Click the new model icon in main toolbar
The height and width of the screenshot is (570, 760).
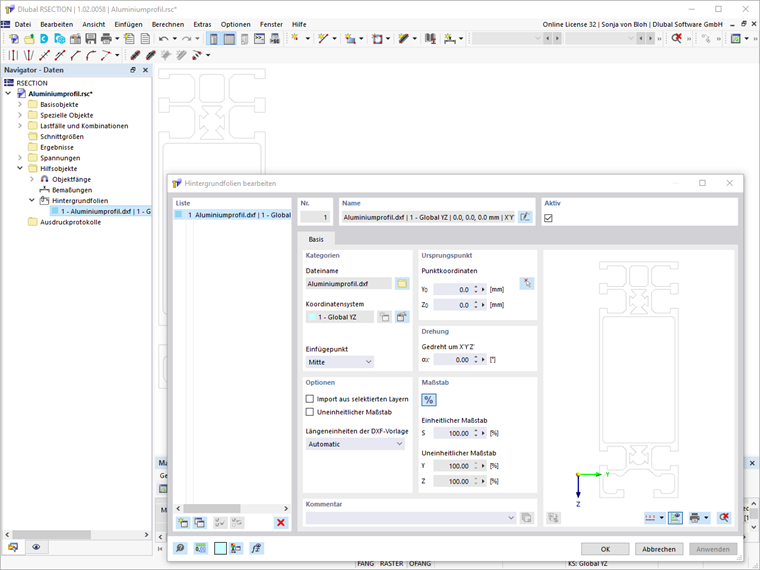pyautogui.click(x=14, y=39)
